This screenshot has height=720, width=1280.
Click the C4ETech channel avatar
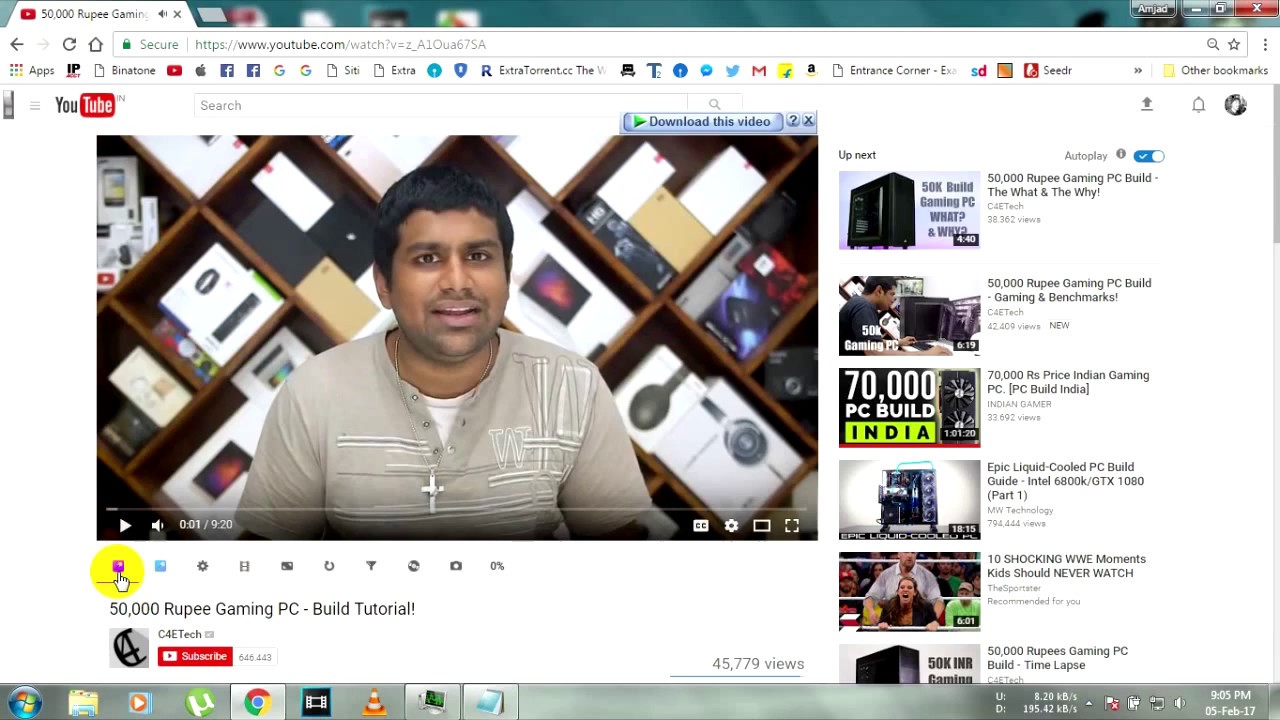coord(129,647)
